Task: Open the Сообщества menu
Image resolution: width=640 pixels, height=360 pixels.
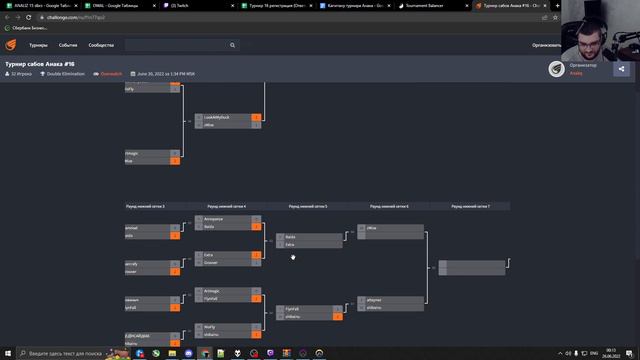Action: 101,45
